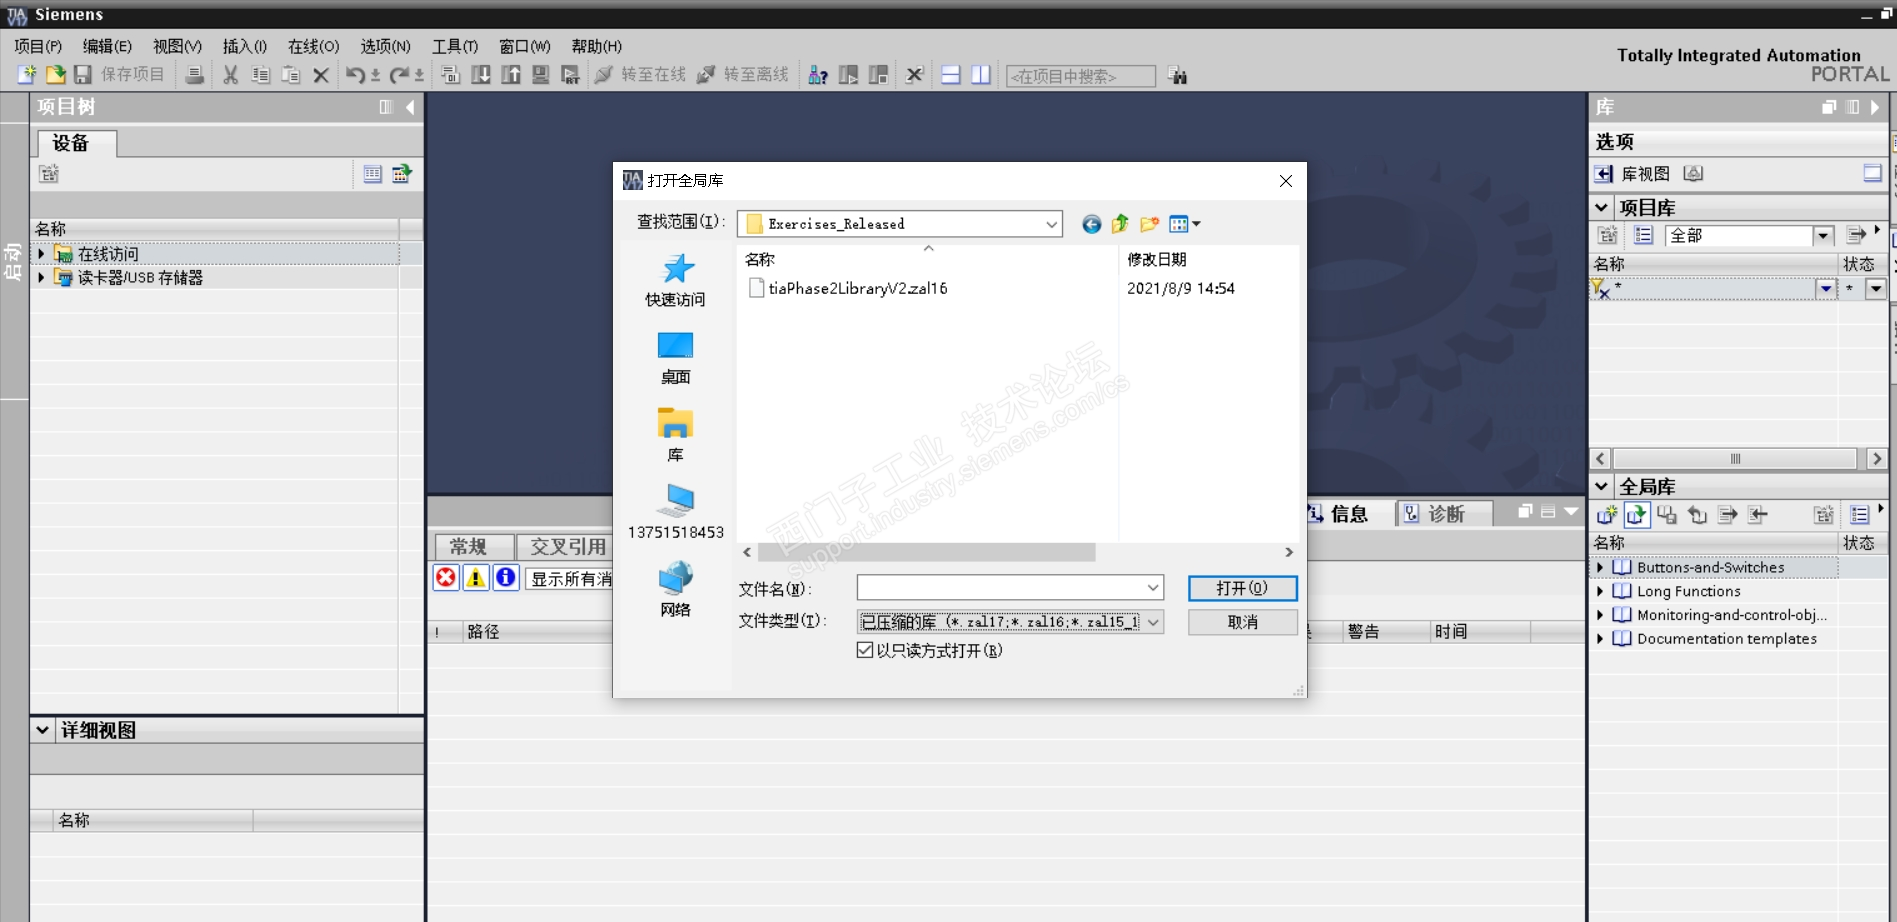Collapse the 全局库 section
This screenshot has height=922, width=1897.
point(1601,486)
